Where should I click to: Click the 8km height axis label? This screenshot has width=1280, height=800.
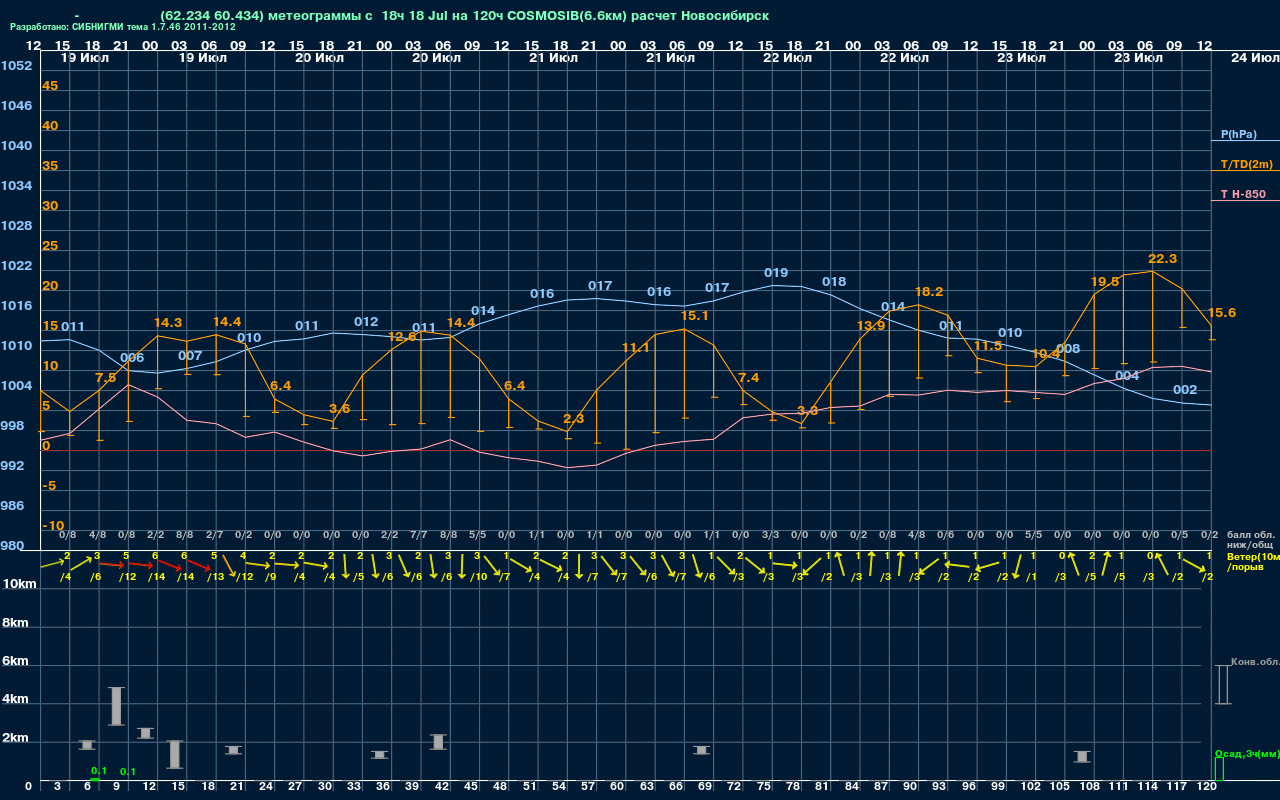(x=15, y=622)
